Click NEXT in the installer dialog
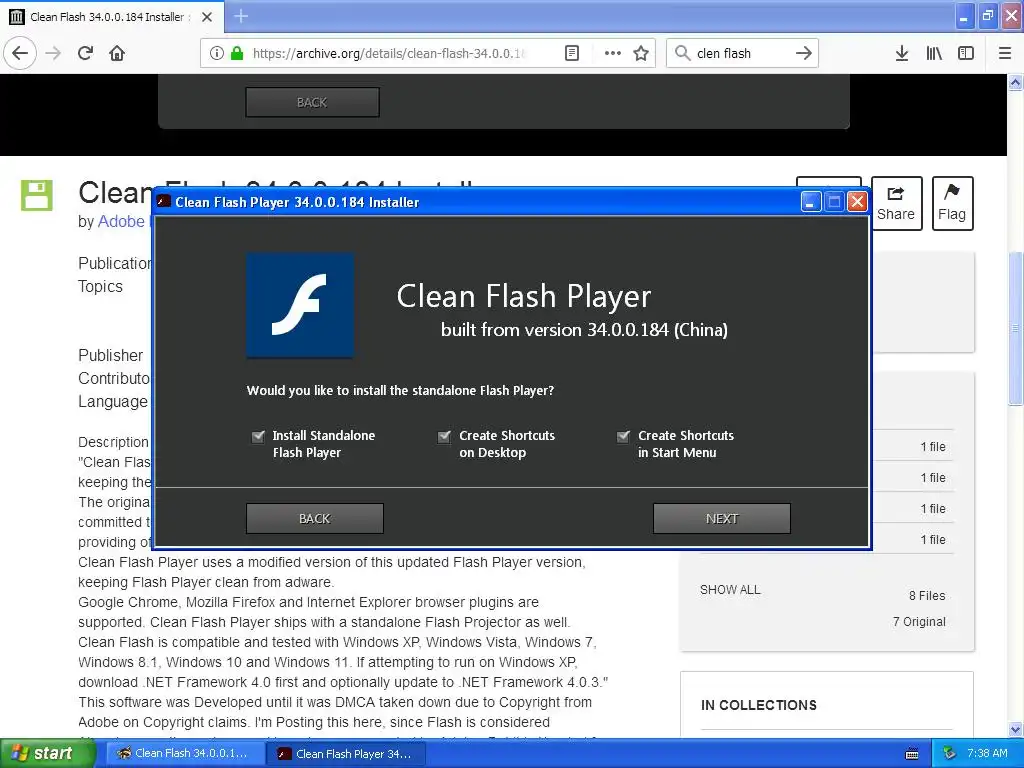The height and width of the screenshot is (768, 1024). [722, 519]
